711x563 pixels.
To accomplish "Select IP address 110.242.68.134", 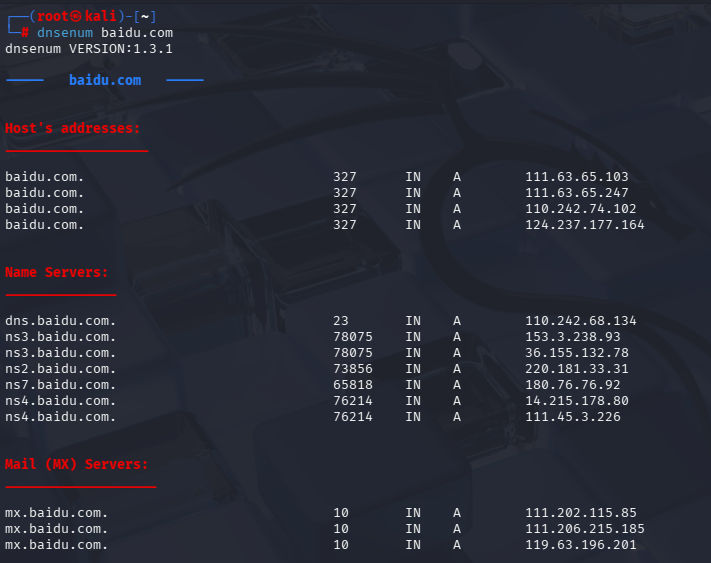I will click(x=581, y=321).
